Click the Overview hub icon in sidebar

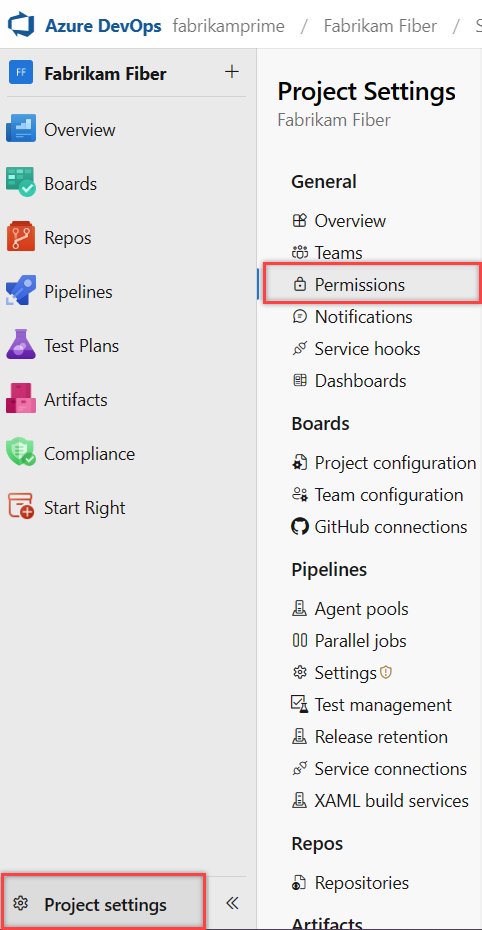[21, 129]
